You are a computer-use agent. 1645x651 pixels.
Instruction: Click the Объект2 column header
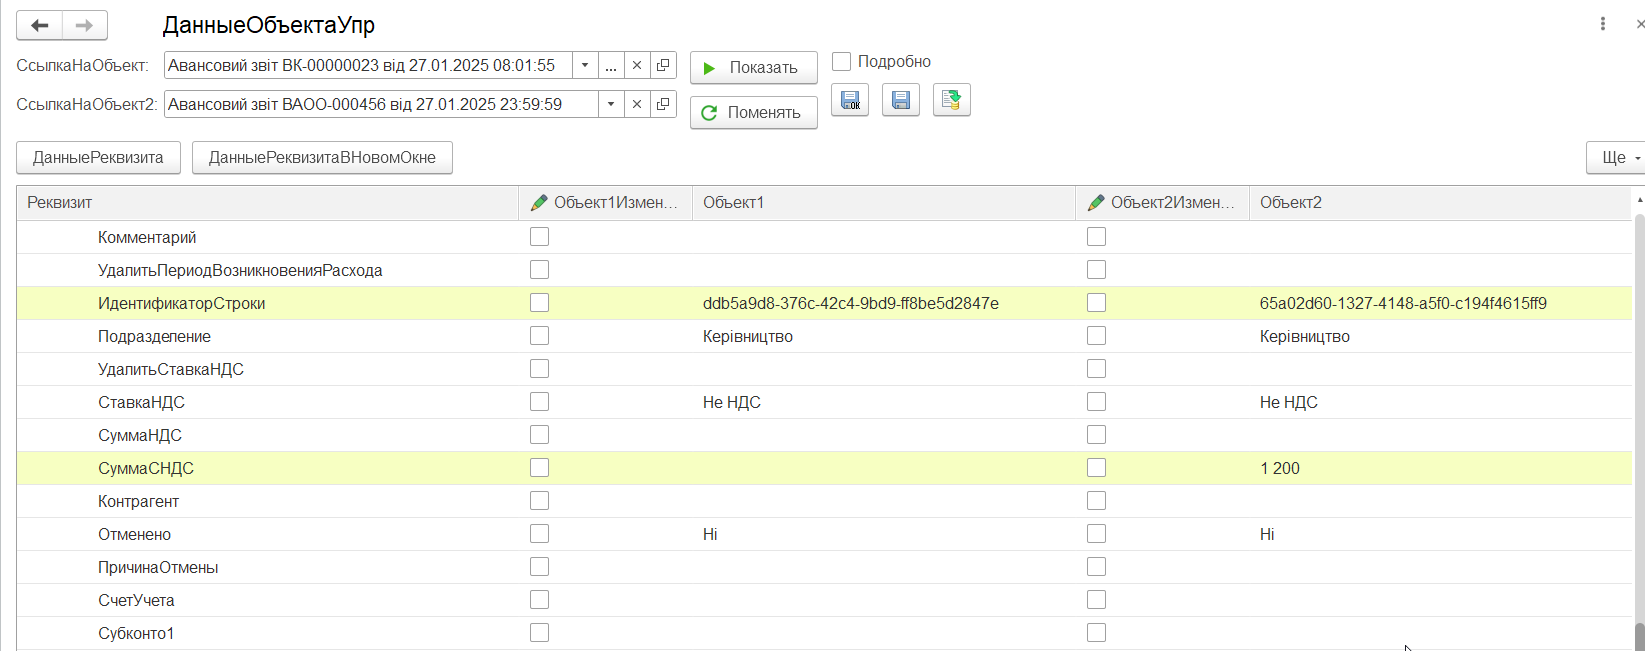click(1440, 202)
